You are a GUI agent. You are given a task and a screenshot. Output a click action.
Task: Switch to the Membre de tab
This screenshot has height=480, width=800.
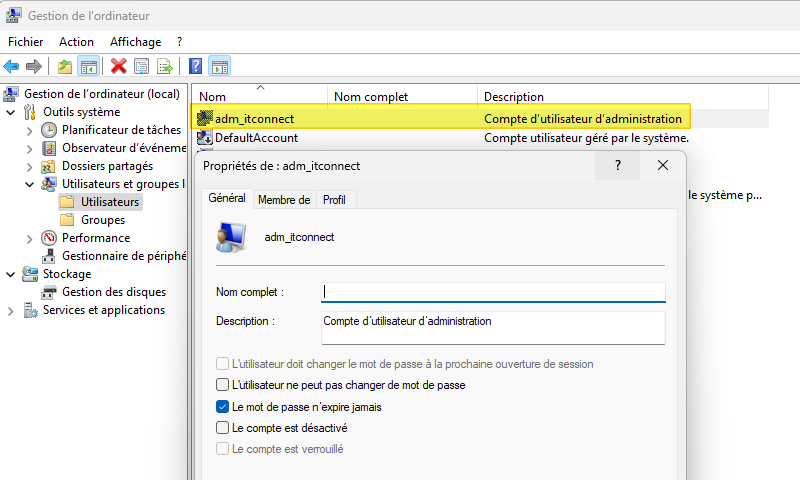[284, 200]
